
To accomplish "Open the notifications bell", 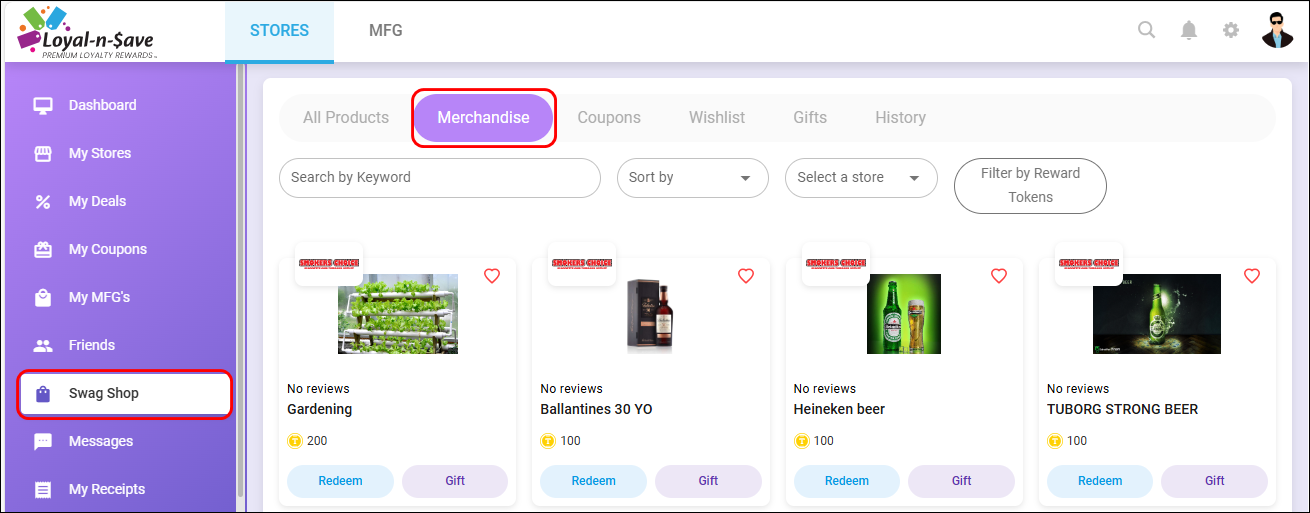I will pyautogui.click(x=1189, y=30).
